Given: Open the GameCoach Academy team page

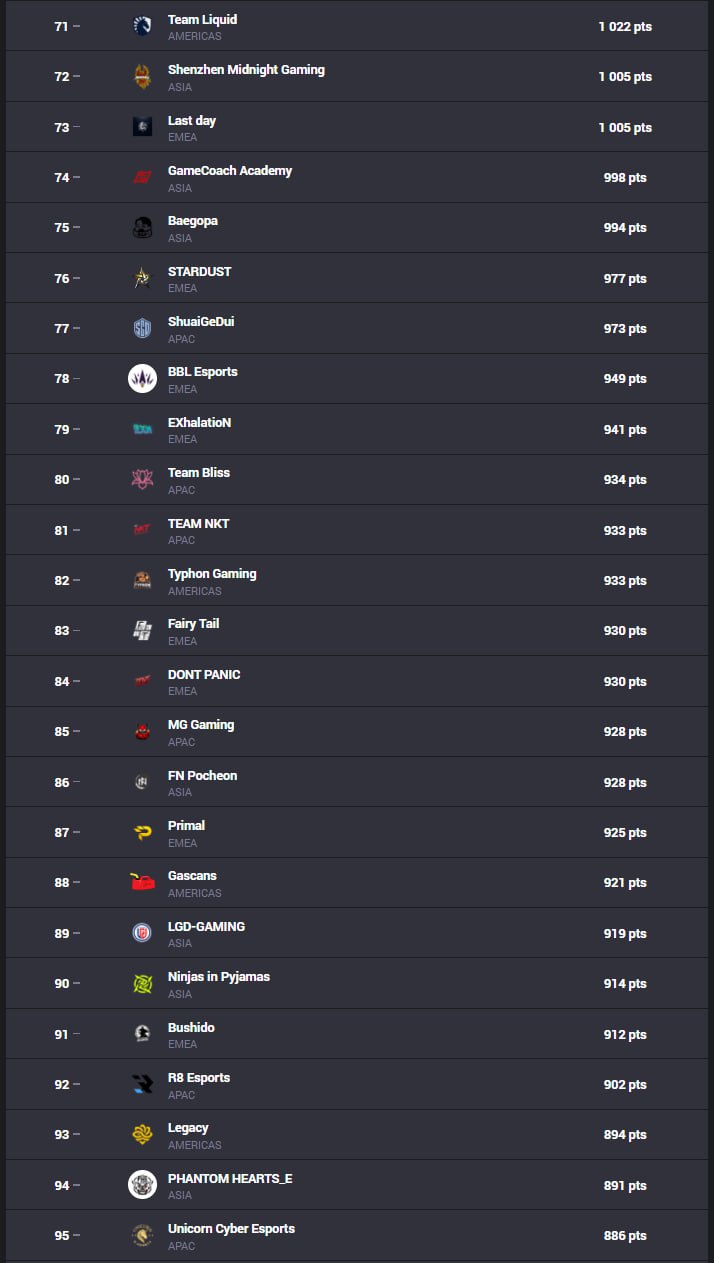Looking at the screenshot, I should point(230,171).
